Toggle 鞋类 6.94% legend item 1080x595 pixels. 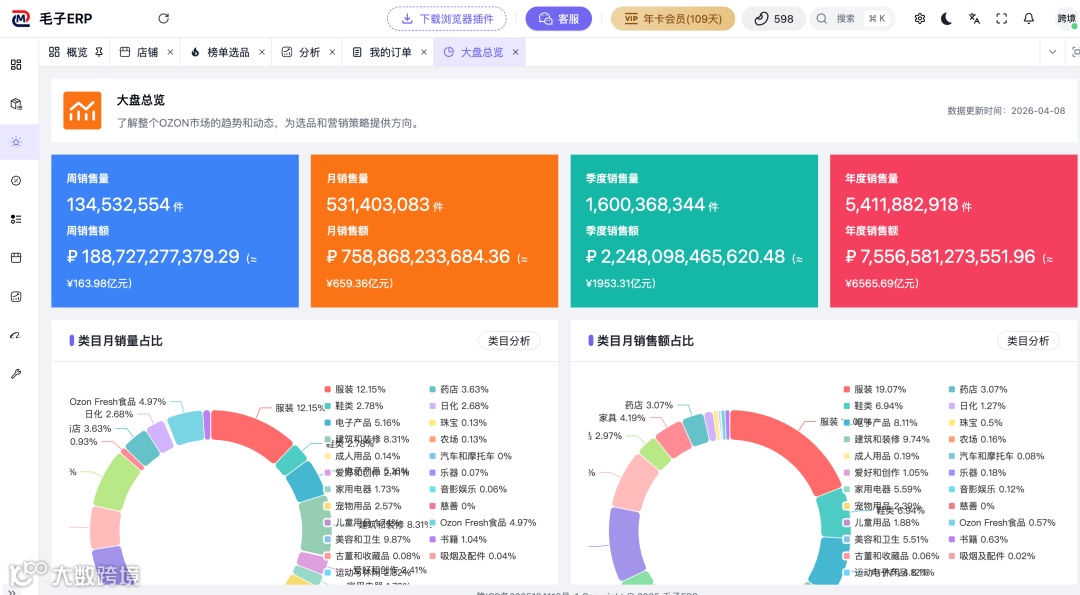pos(873,406)
